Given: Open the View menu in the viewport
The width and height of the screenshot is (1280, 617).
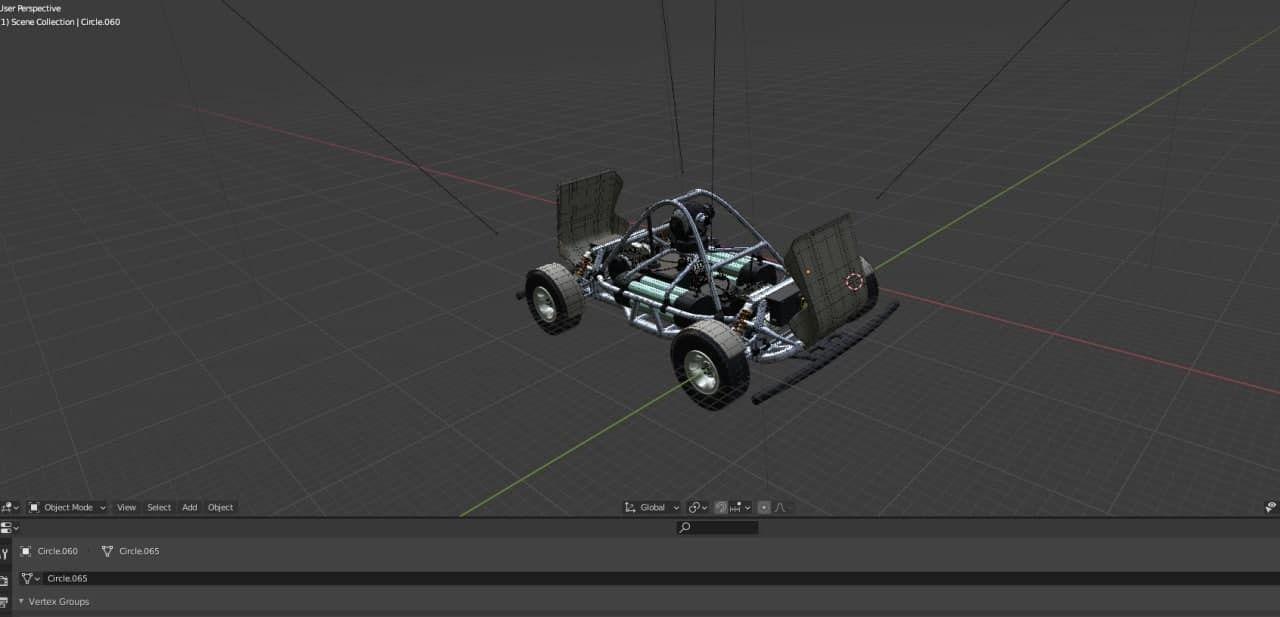Looking at the screenshot, I should tap(125, 507).
